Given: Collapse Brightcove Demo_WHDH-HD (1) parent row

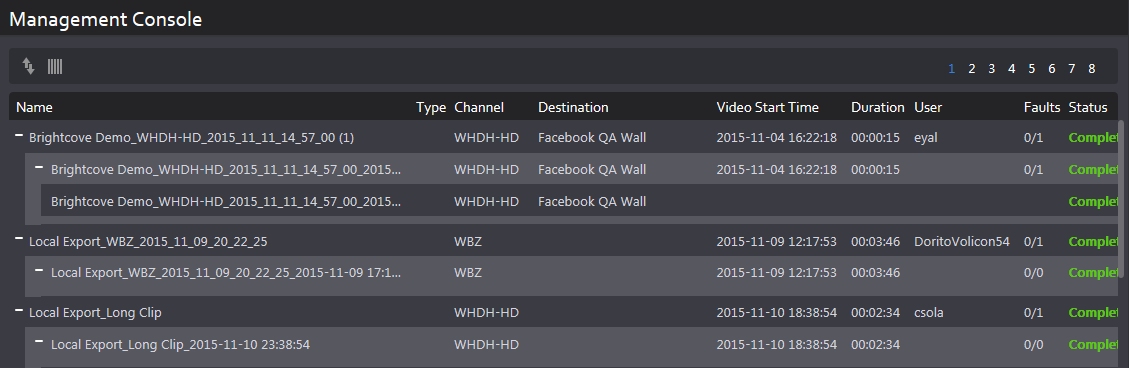Looking at the screenshot, I should pyautogui.click(x=19, y=135).
